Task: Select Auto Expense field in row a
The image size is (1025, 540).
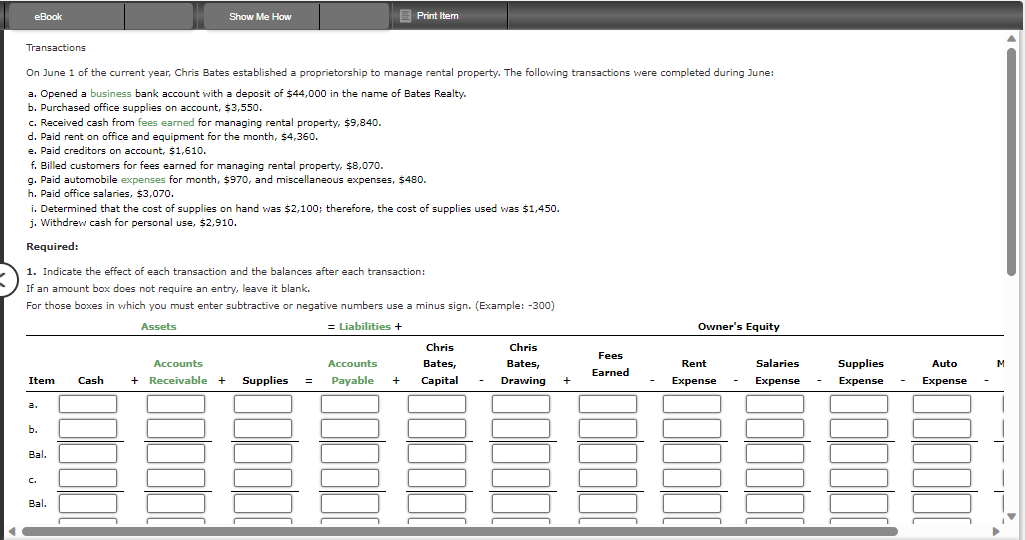Action: [942, 404]
